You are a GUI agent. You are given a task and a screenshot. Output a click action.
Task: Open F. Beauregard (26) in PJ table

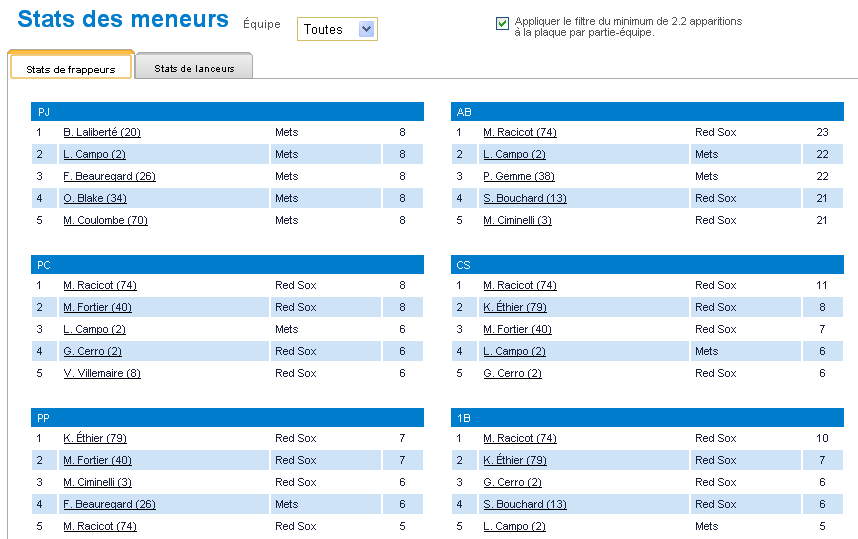coord(109,176)
